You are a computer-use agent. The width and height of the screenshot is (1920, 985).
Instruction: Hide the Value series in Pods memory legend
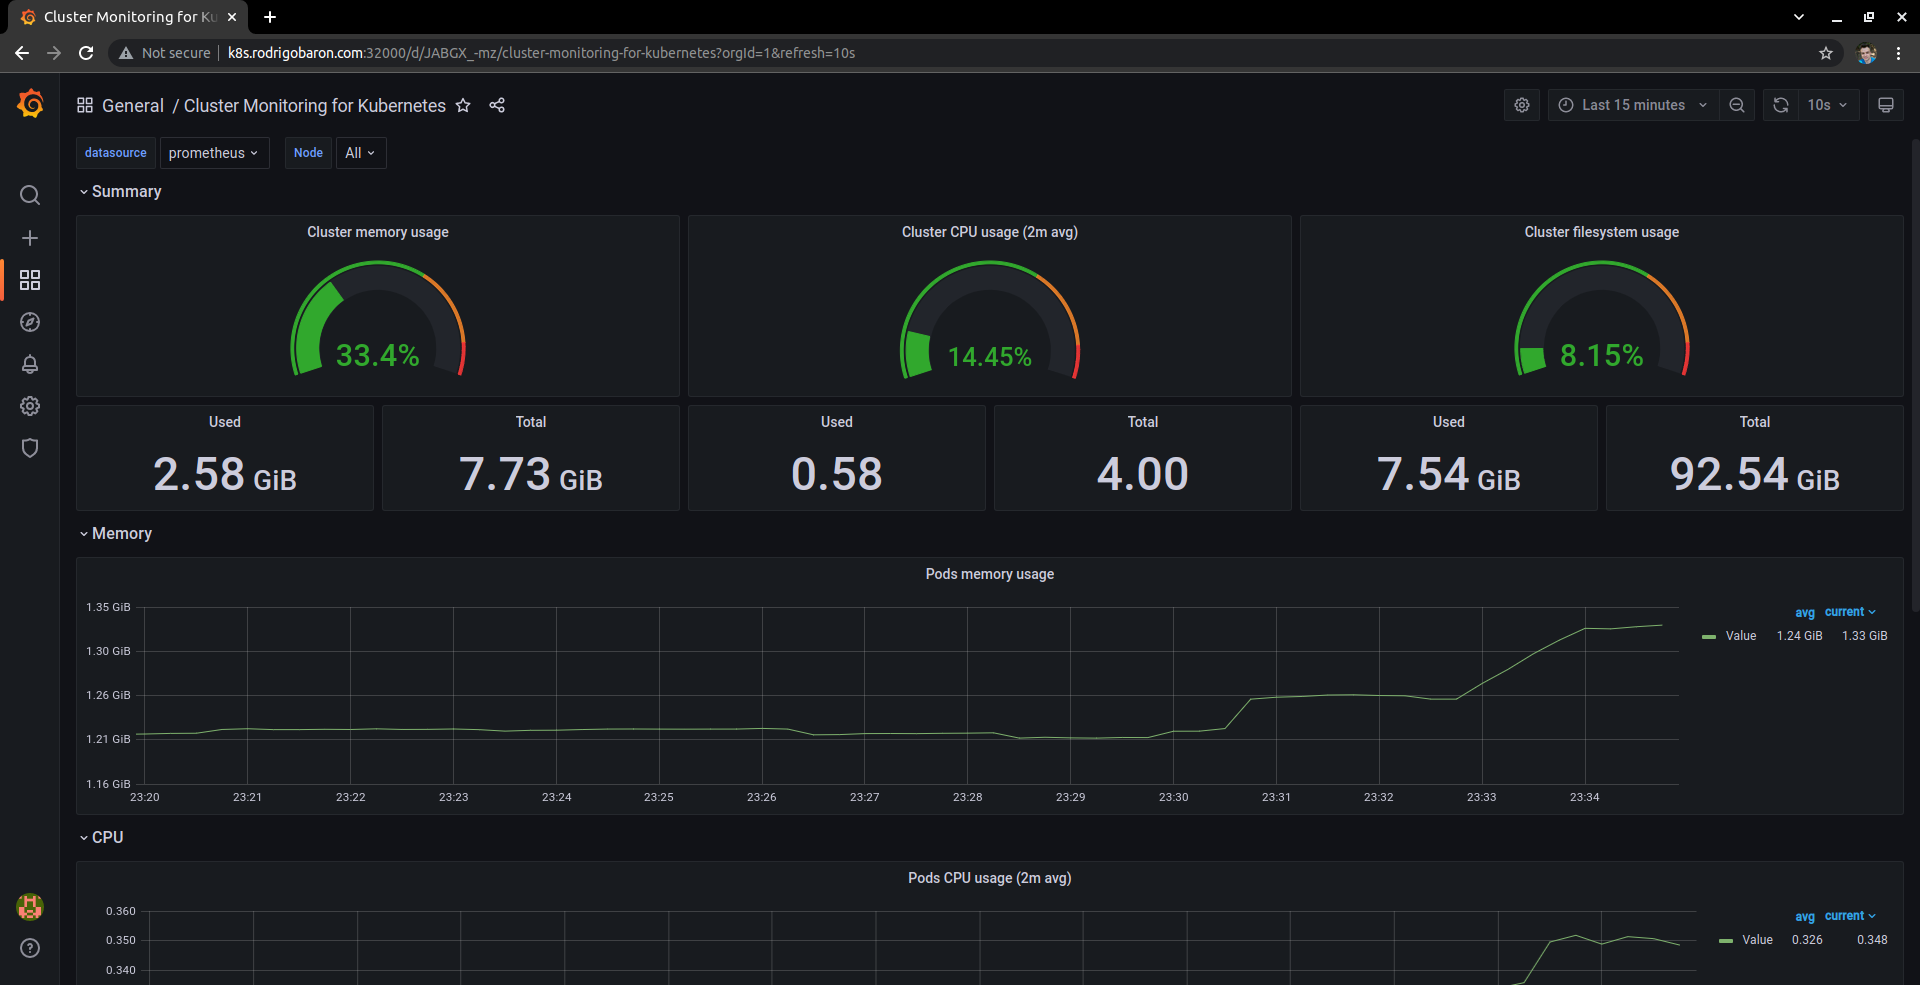[x=1743, y=635]
